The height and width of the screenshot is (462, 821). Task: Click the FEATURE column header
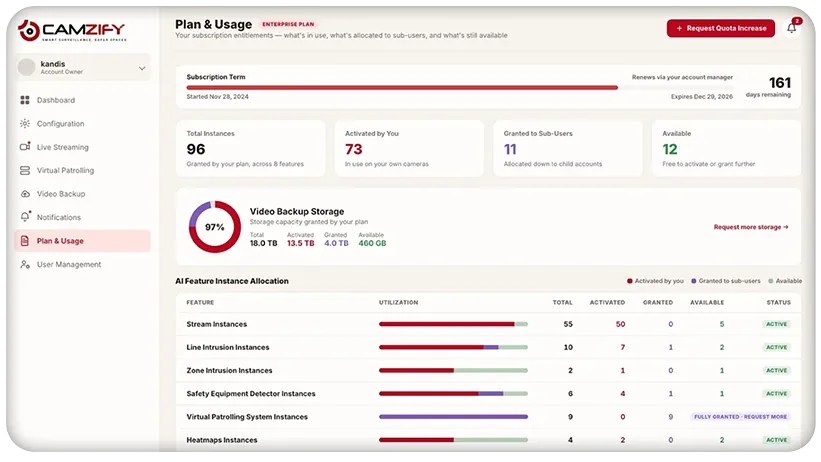point(200,302)
